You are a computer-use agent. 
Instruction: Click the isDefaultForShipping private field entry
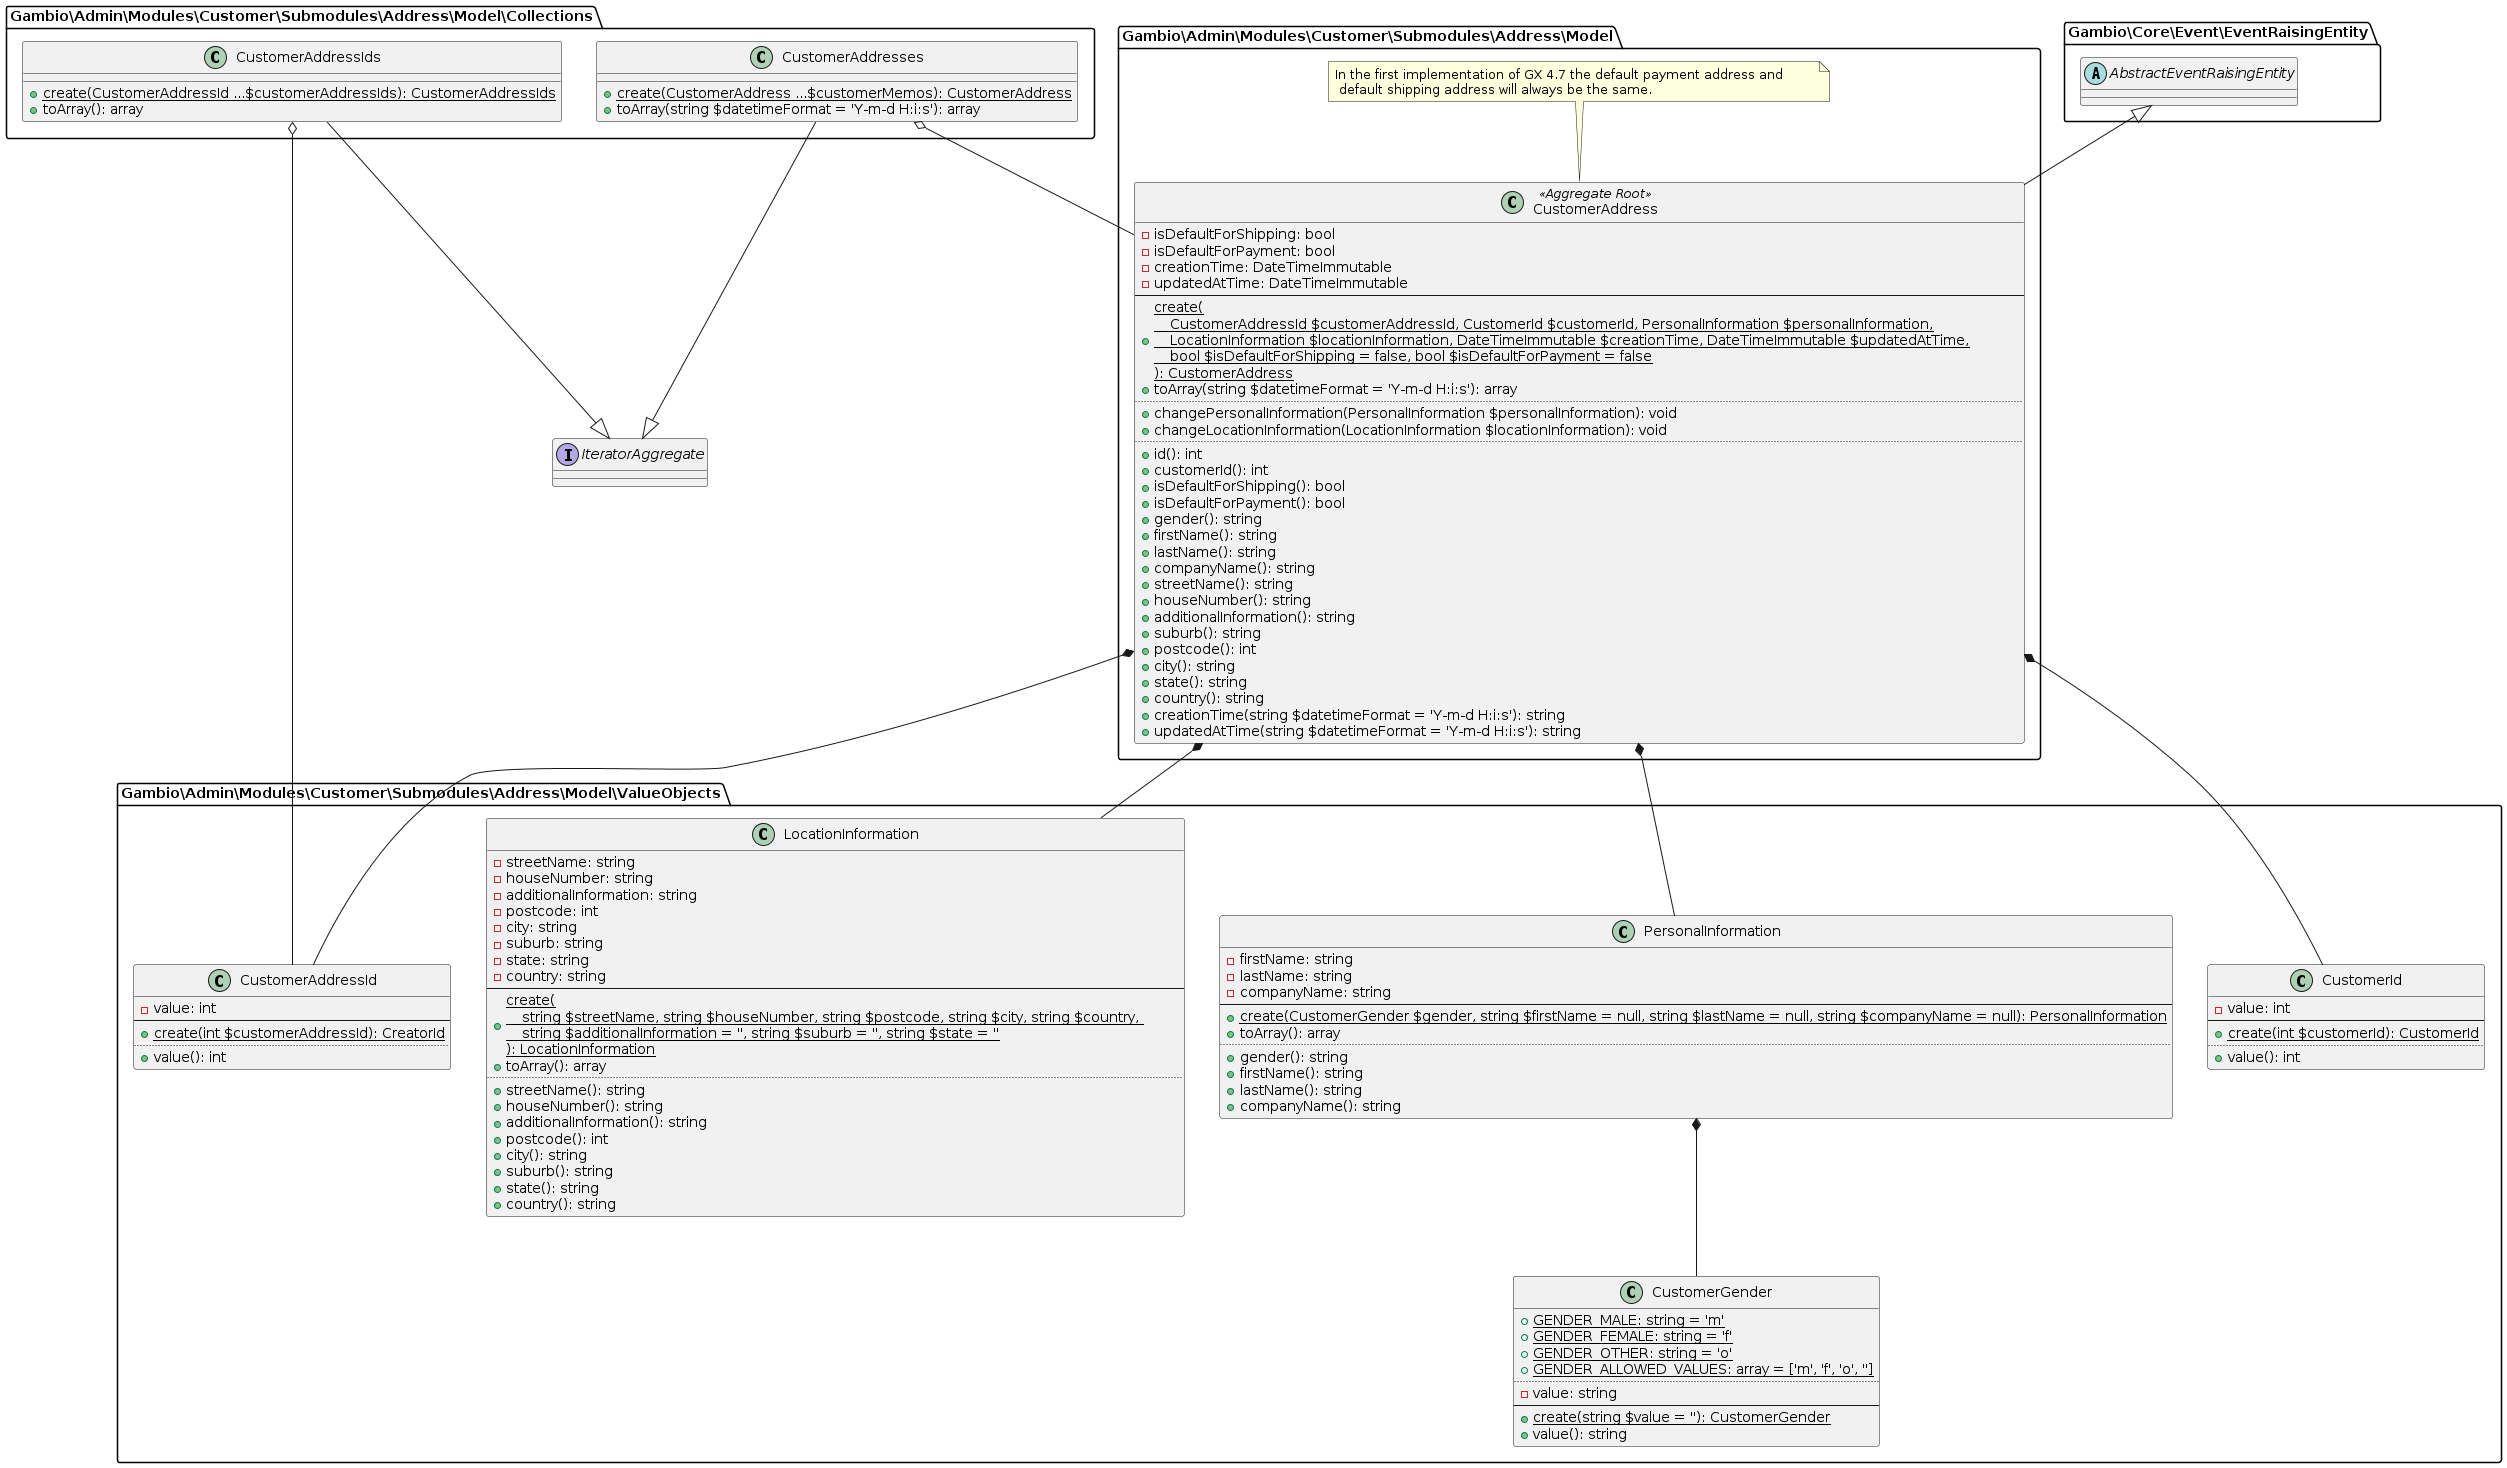tap(1243, 235)
